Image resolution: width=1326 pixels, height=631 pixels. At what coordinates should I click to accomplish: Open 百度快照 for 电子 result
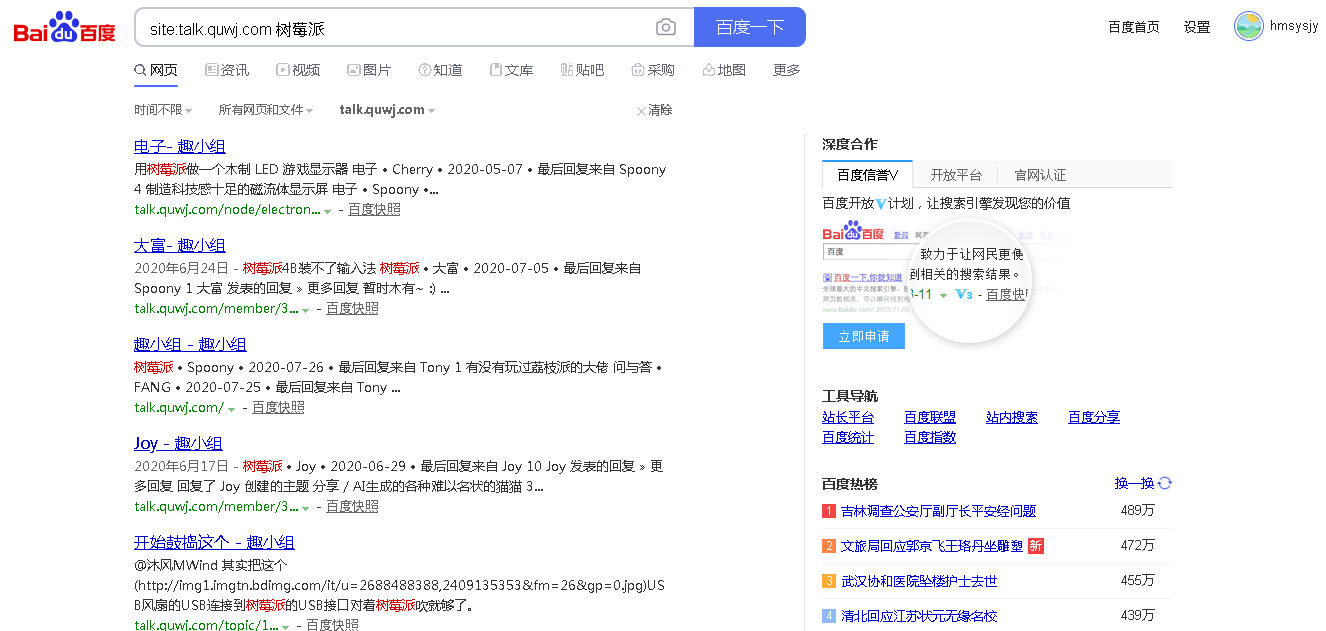(374, 209)
